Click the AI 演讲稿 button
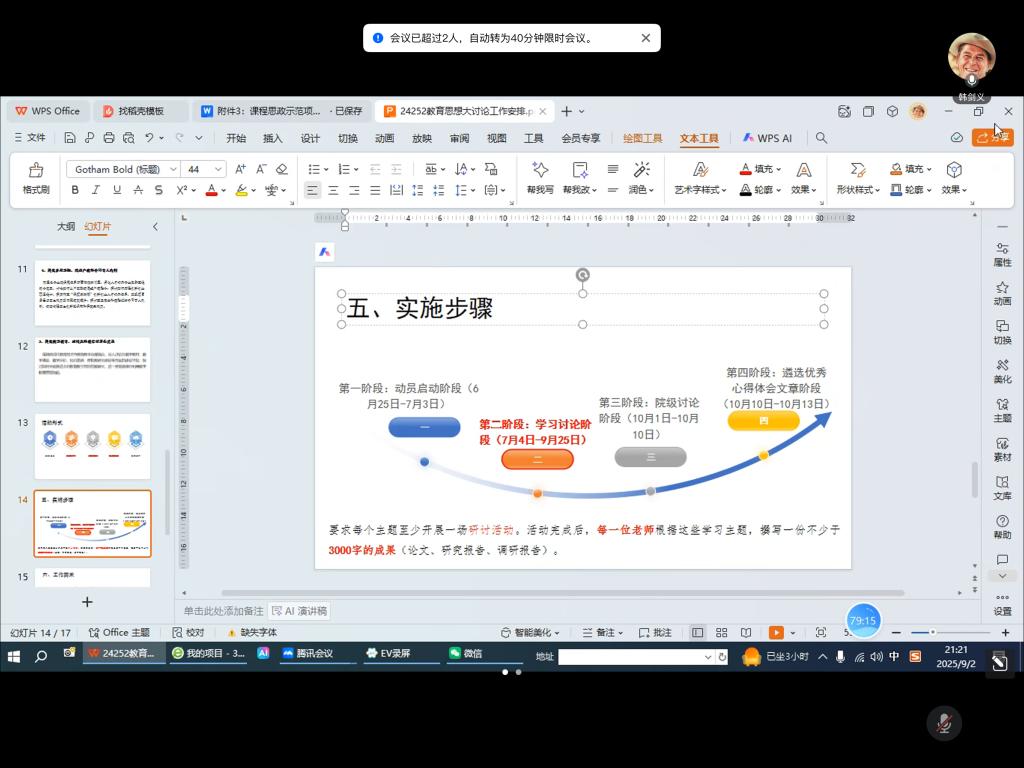This screenshot has height=768, width=1024. 299,610
